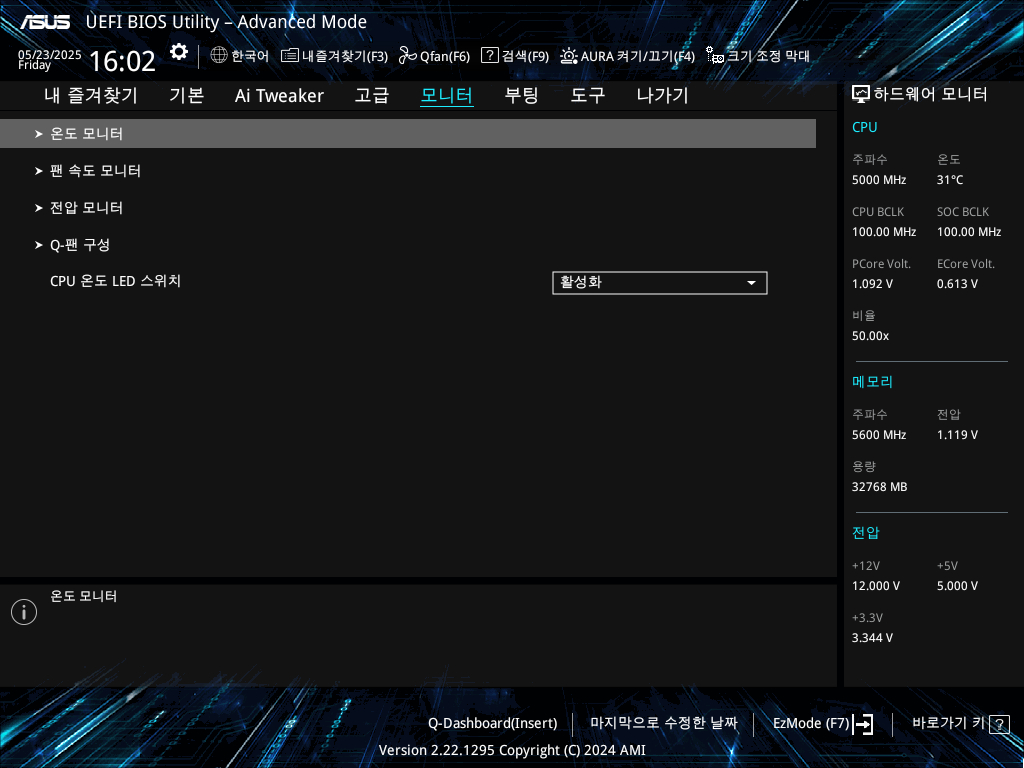Viewport: 1024px width, 768px height.
Task: Open 팬 속도 모니터 menu row
Action: [408, 171]
